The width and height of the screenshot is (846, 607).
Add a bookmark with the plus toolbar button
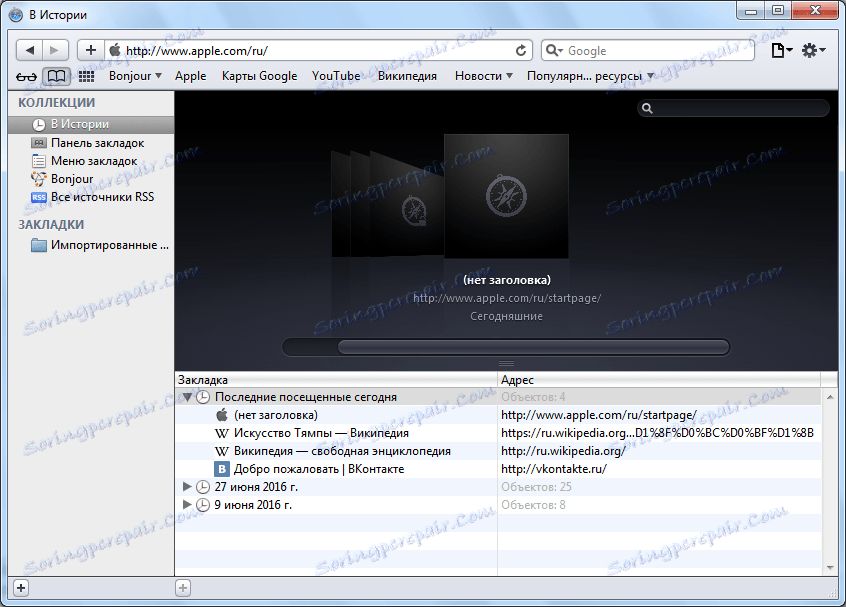point(91,51)
